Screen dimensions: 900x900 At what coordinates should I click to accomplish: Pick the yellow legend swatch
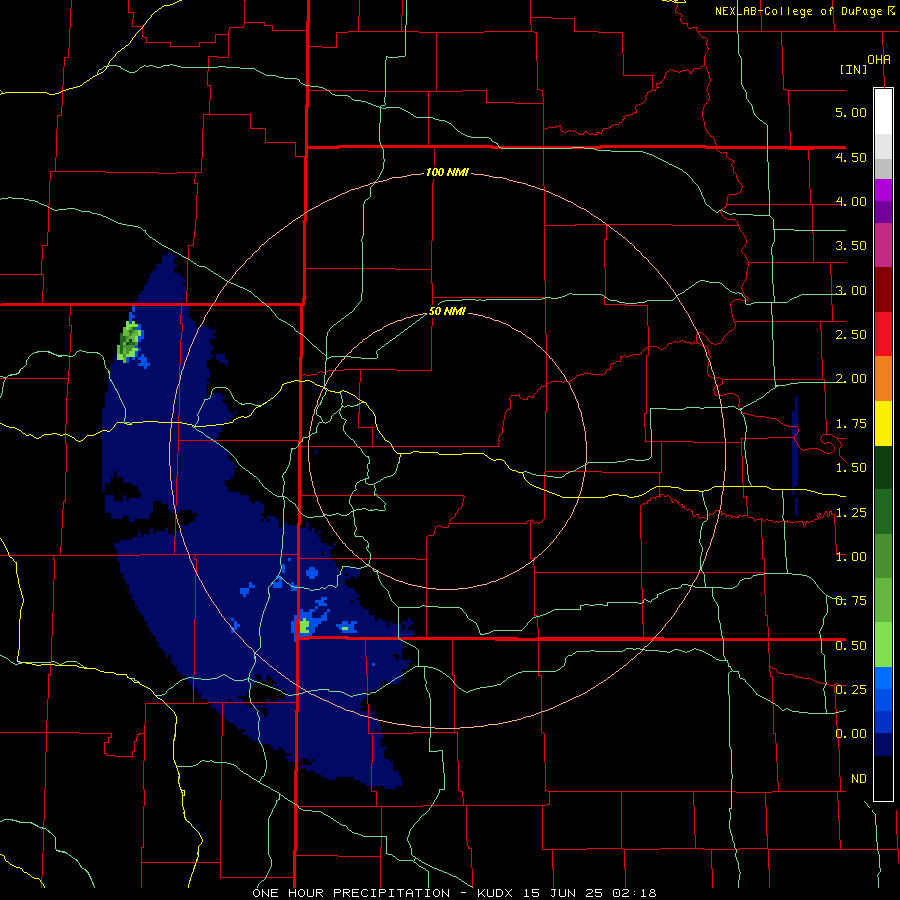click(883, 423)
